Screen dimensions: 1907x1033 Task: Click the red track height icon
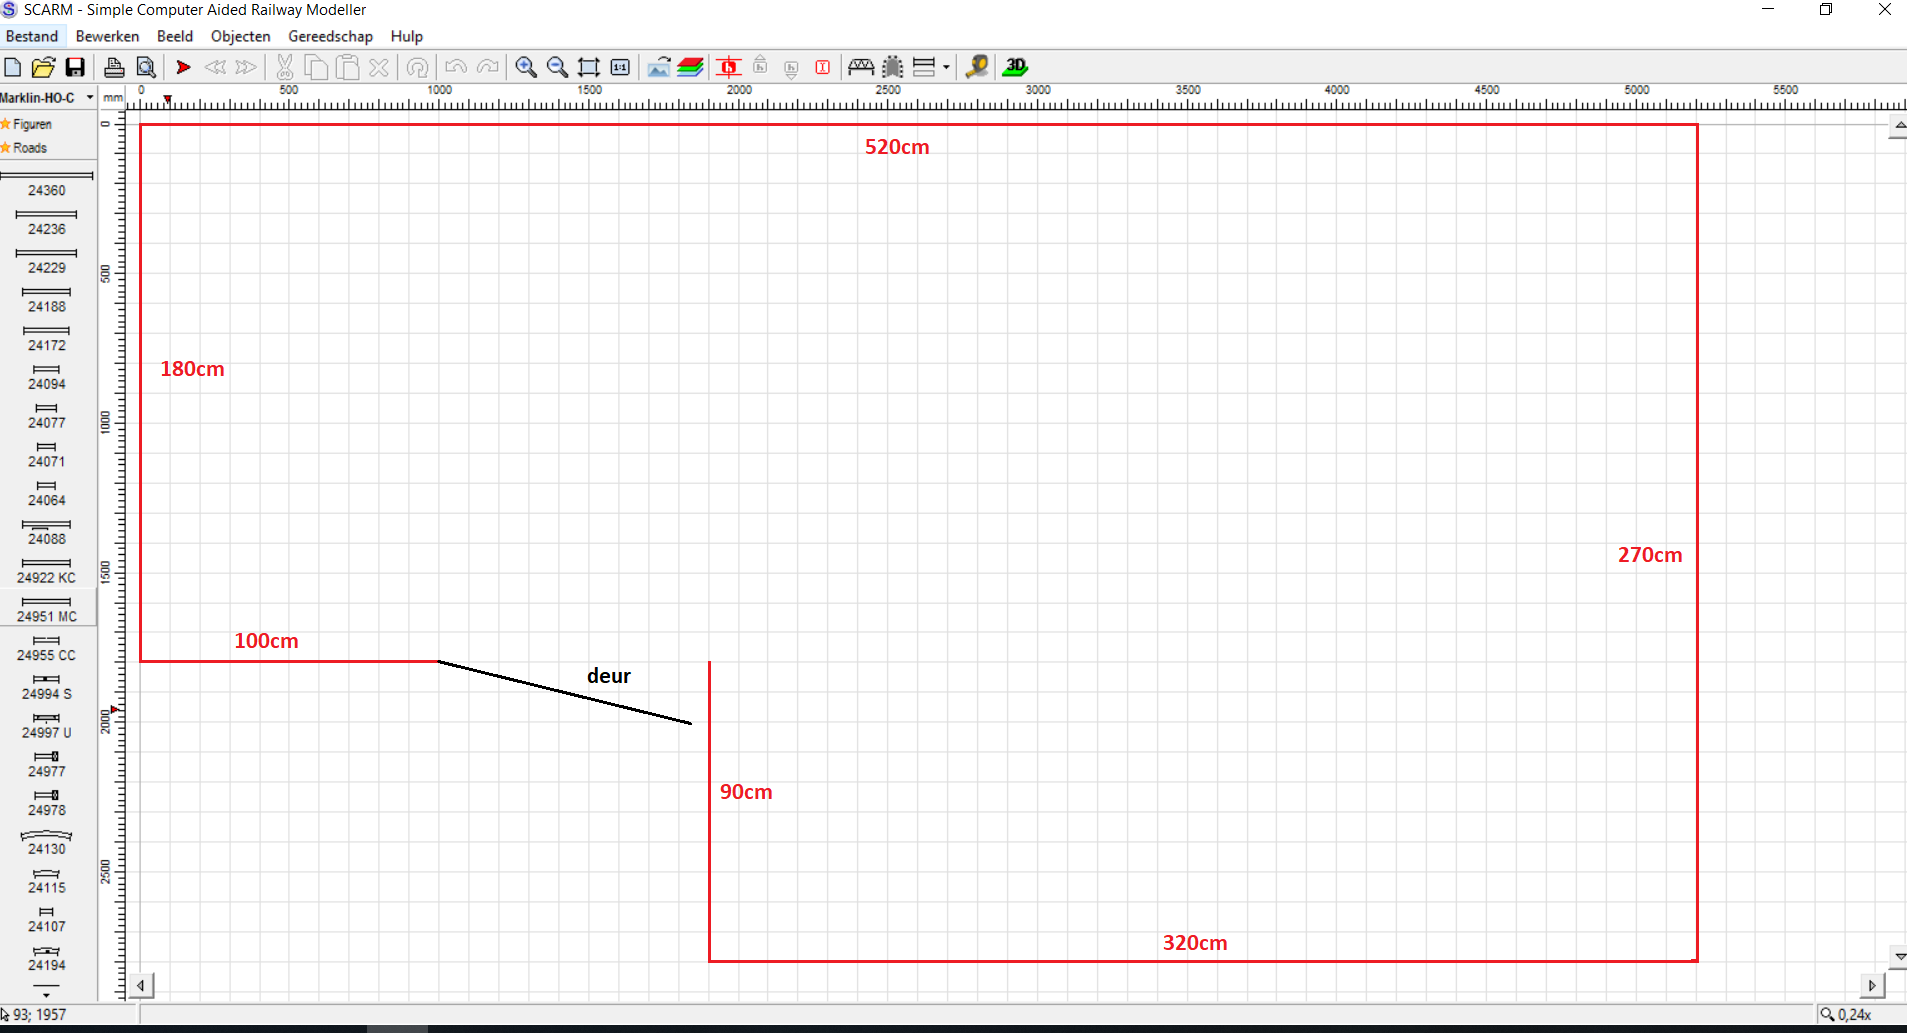pos(729,67)
